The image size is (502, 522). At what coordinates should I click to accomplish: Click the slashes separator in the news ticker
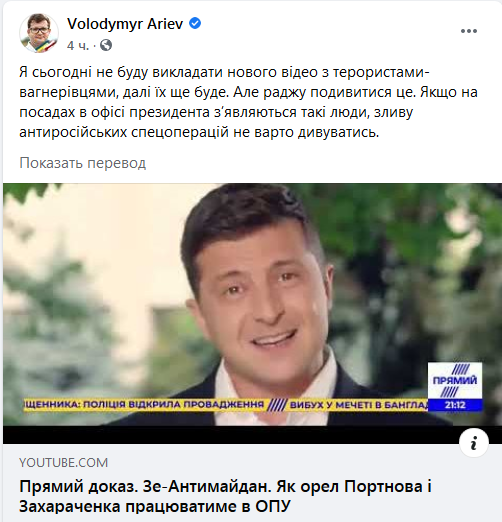(277, 405)
